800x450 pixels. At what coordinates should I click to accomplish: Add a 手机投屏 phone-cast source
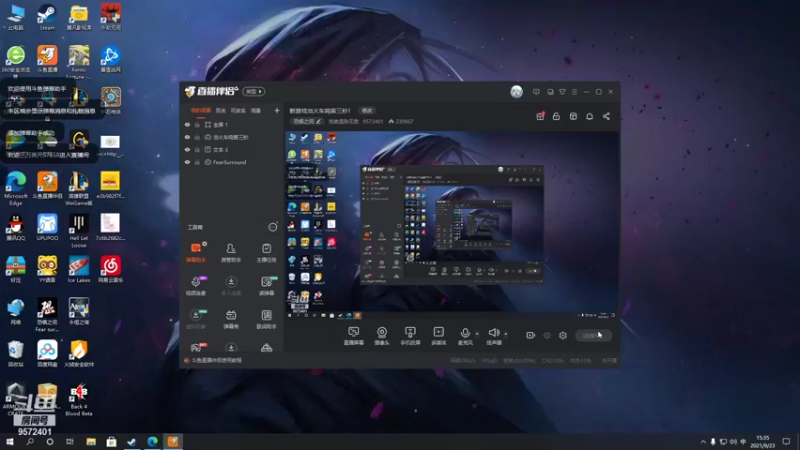click(410, 336)
